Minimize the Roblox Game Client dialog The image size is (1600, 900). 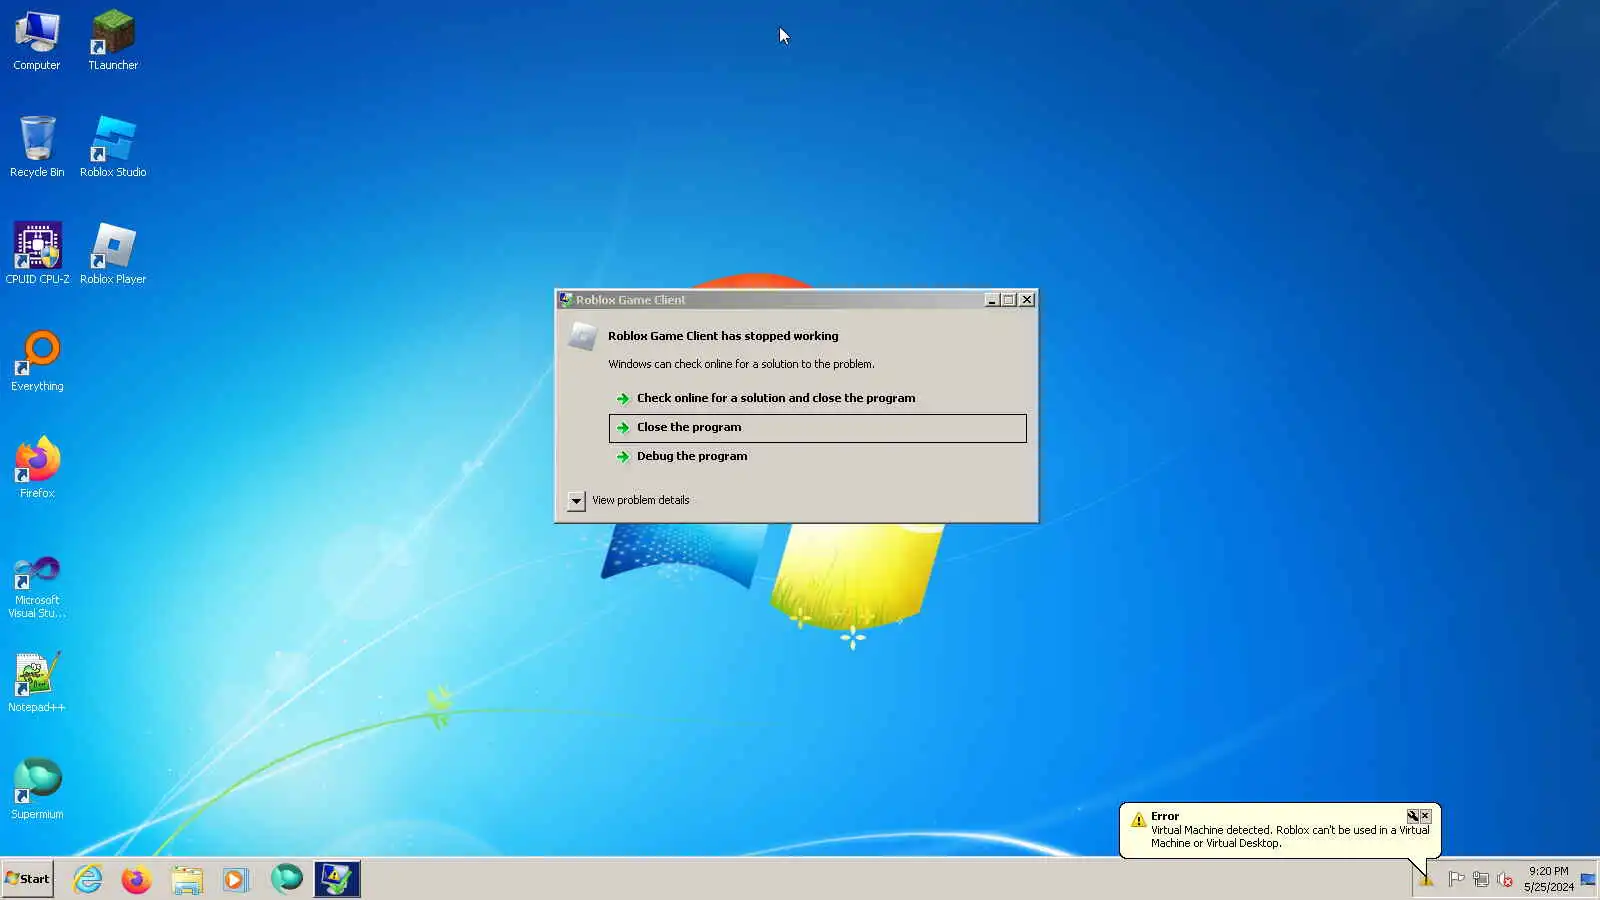pos(992,300)
